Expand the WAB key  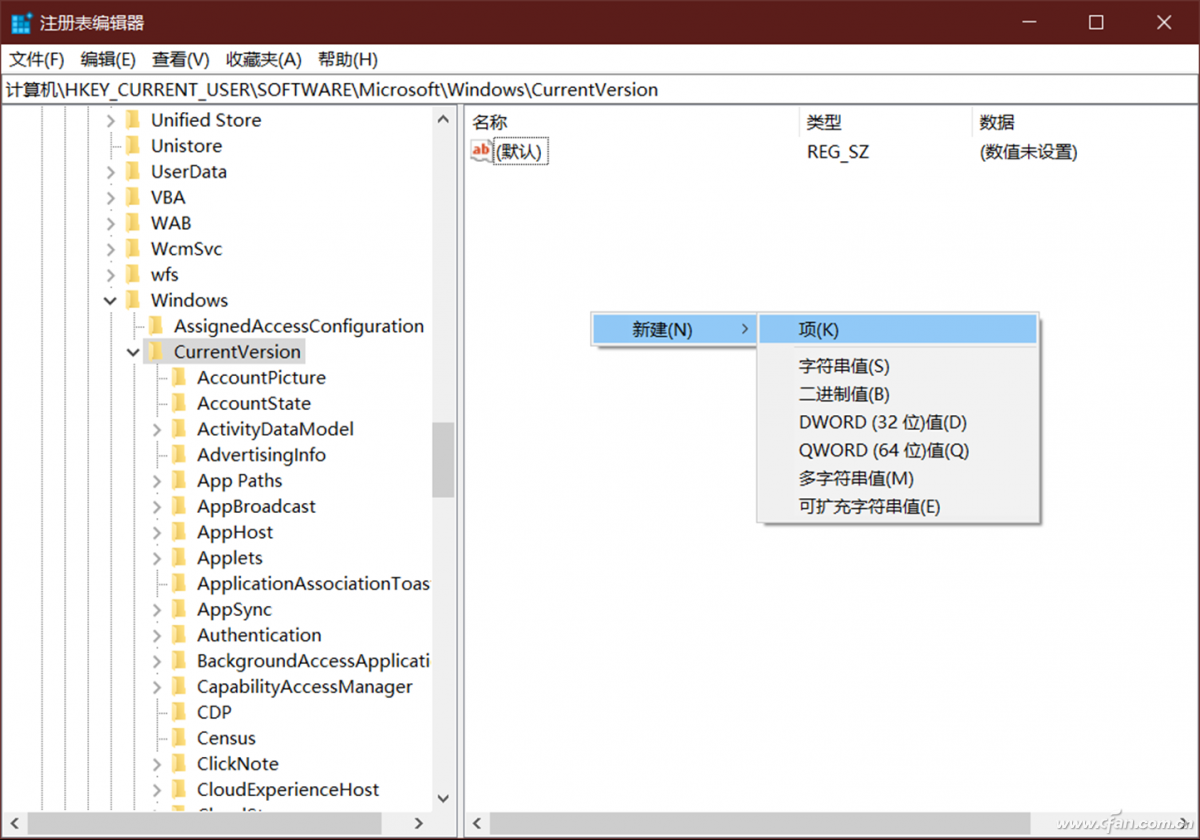coord(110,223)
